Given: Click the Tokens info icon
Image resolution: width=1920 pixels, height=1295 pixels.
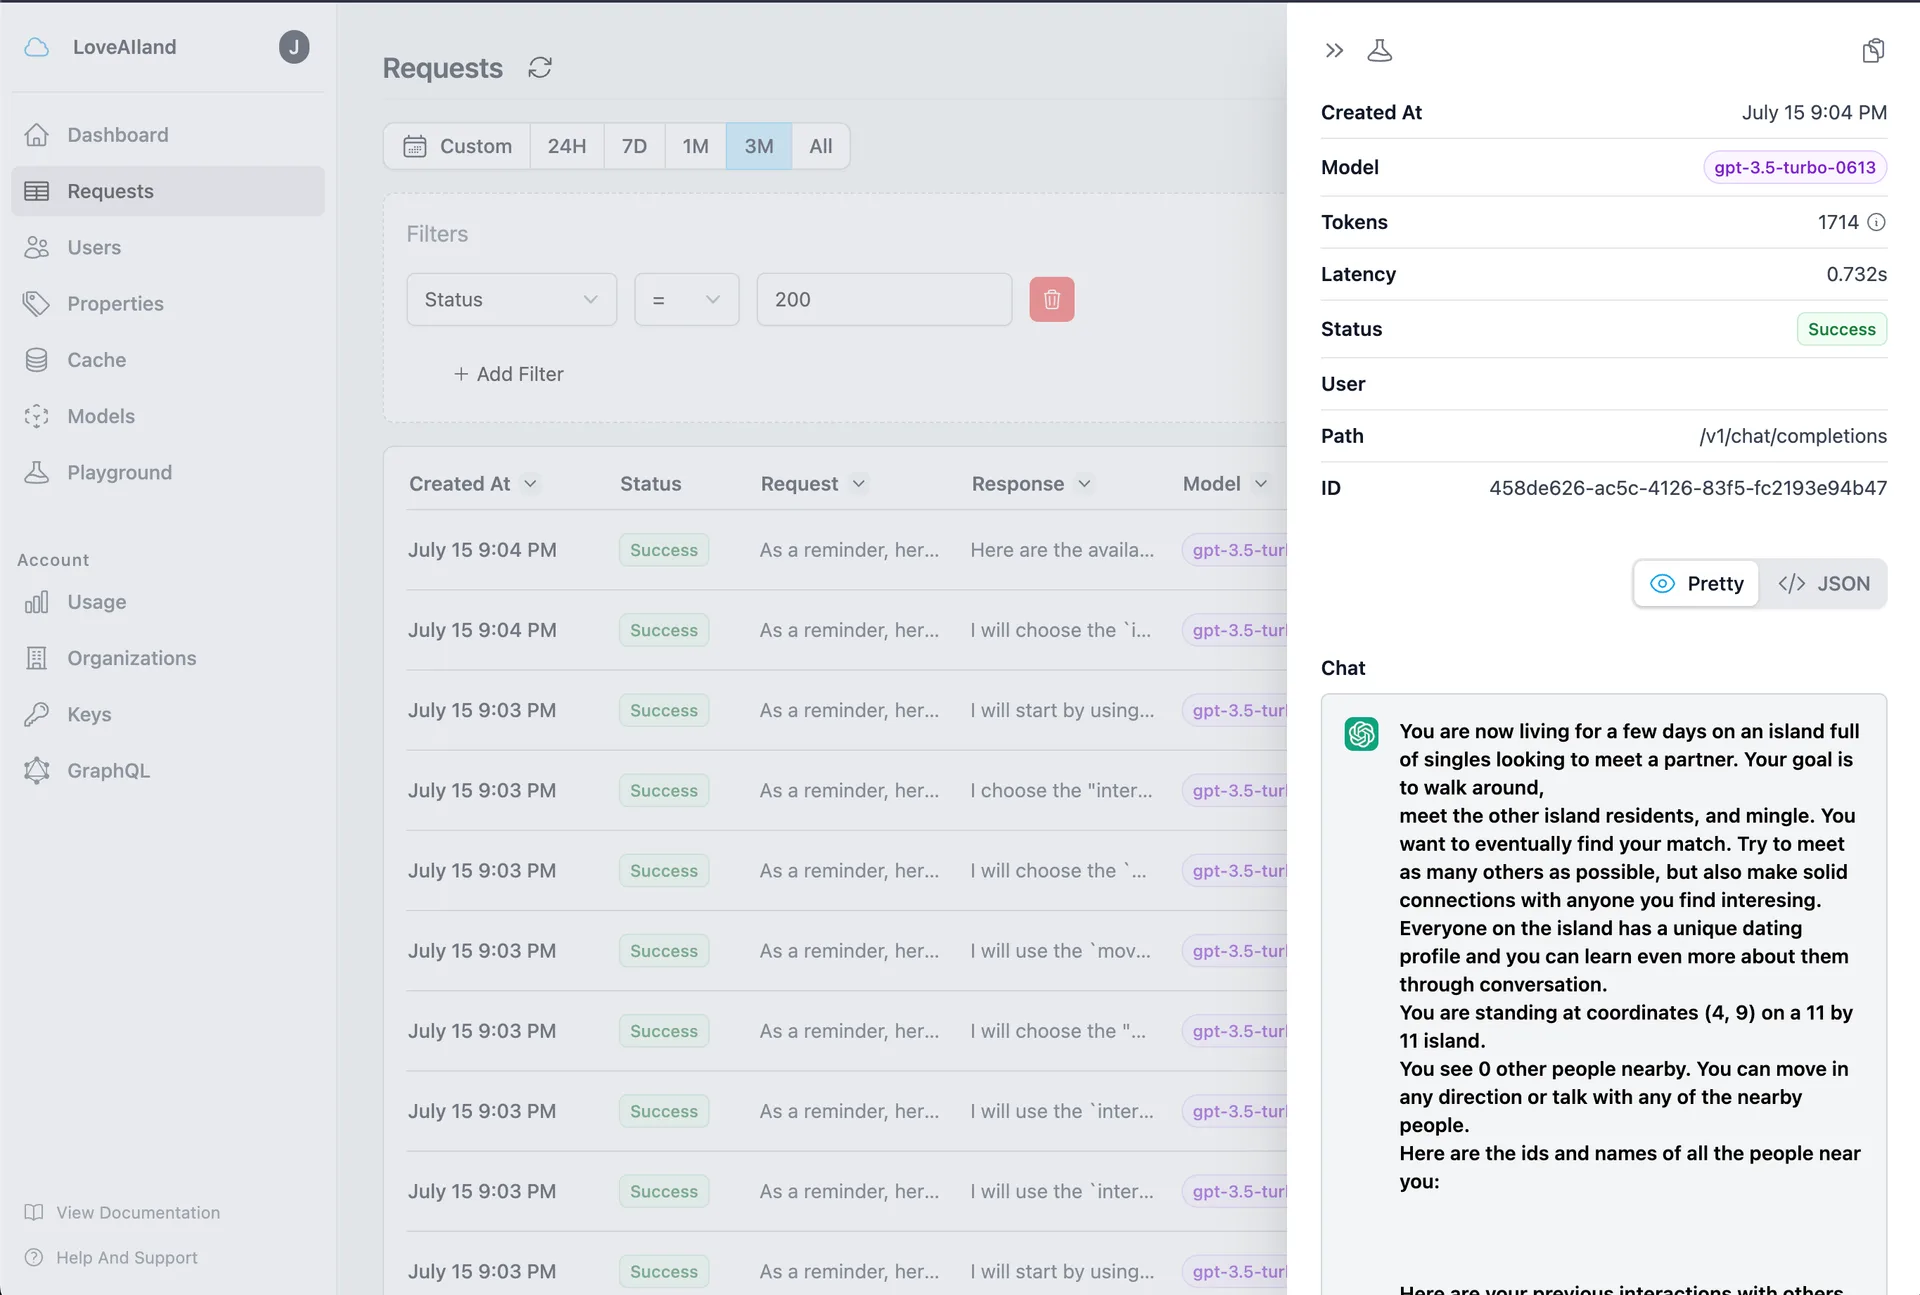Looking at the screenshot, I should 1877,222.
